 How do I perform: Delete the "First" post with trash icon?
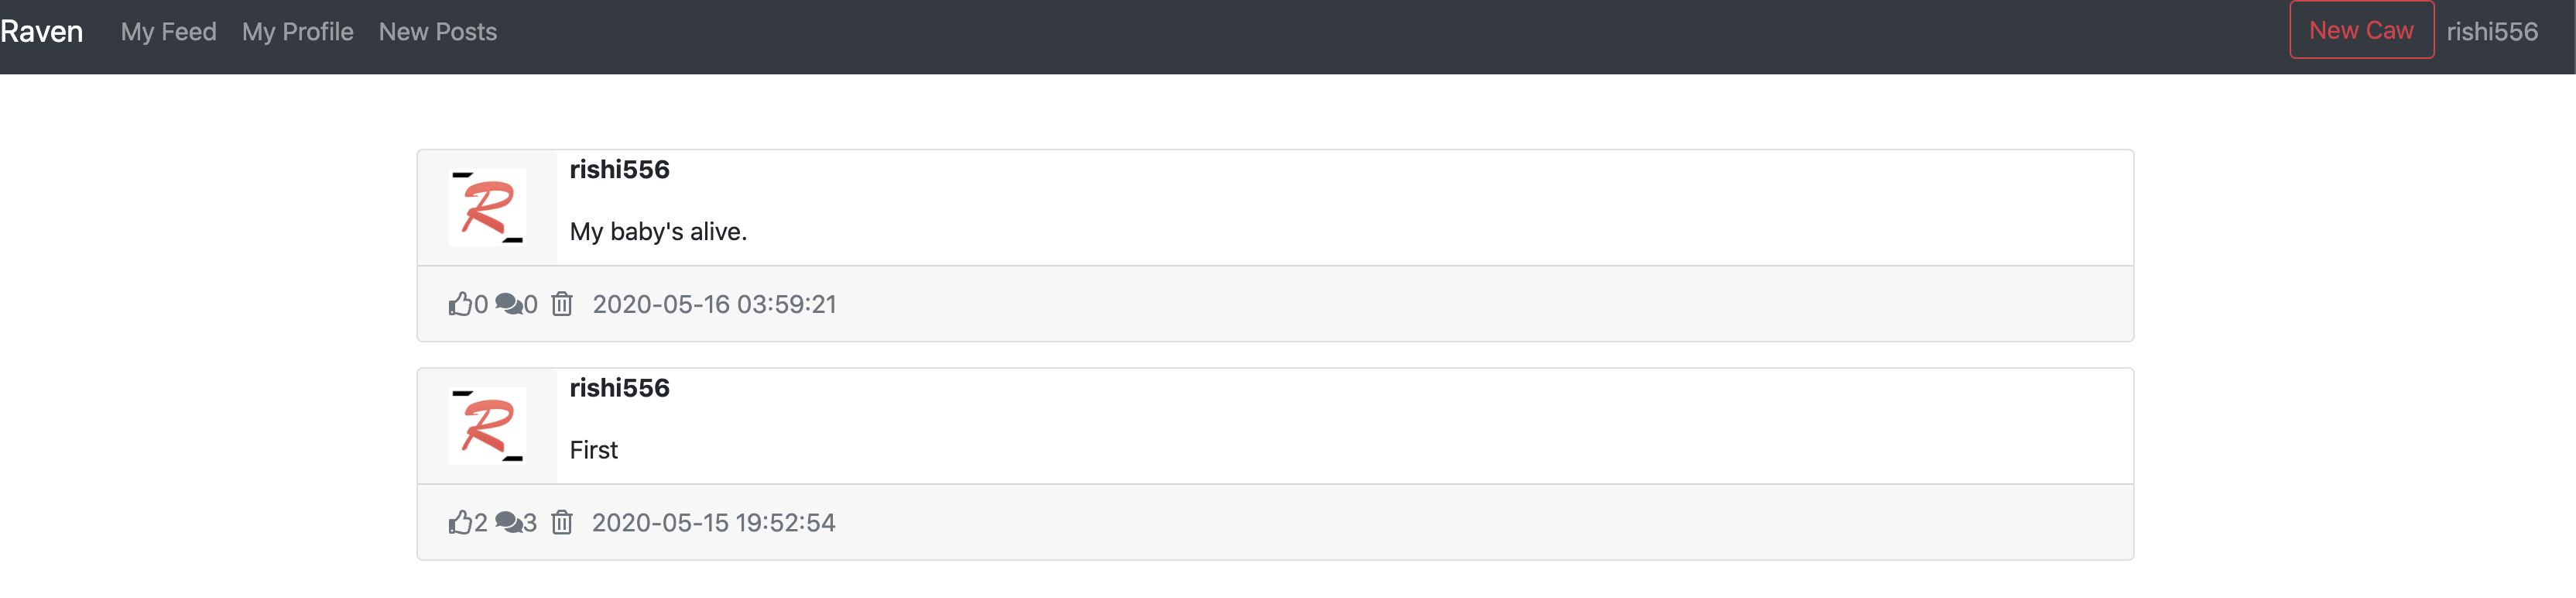coord(562,522)
